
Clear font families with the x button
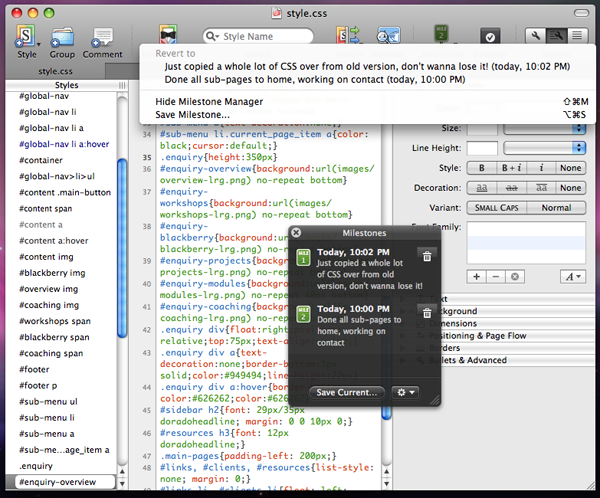(515, 276)
